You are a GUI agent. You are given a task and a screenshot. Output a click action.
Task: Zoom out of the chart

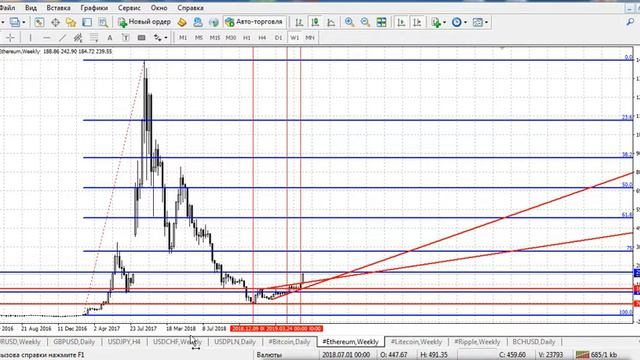coord(365,22)
